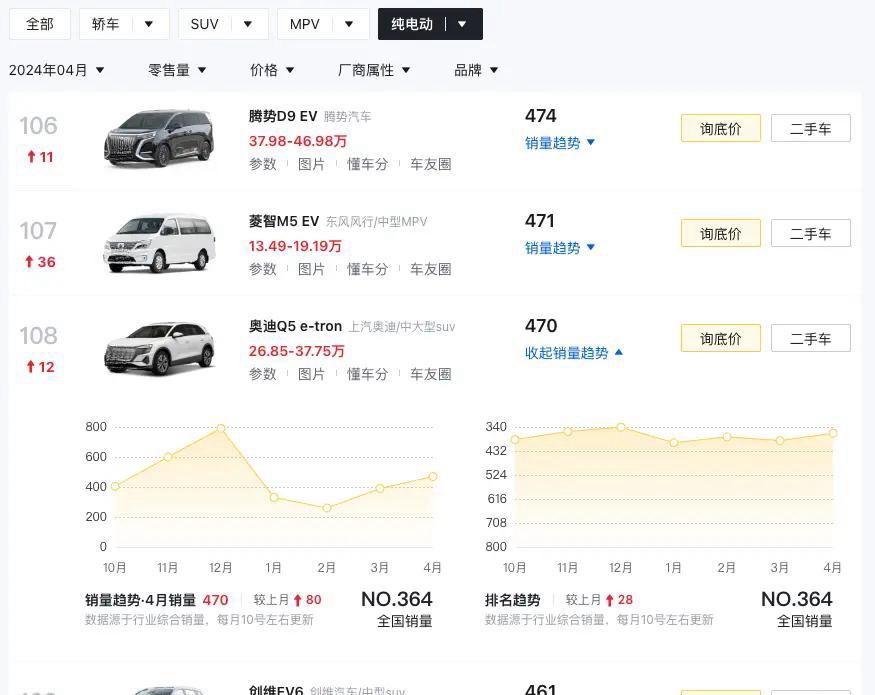This screenshot has width=875, height=695.
Task: Open 懂车分 for 奥迪Q5 e-tron
Action: pyautogui.click(x=367, y=374)
